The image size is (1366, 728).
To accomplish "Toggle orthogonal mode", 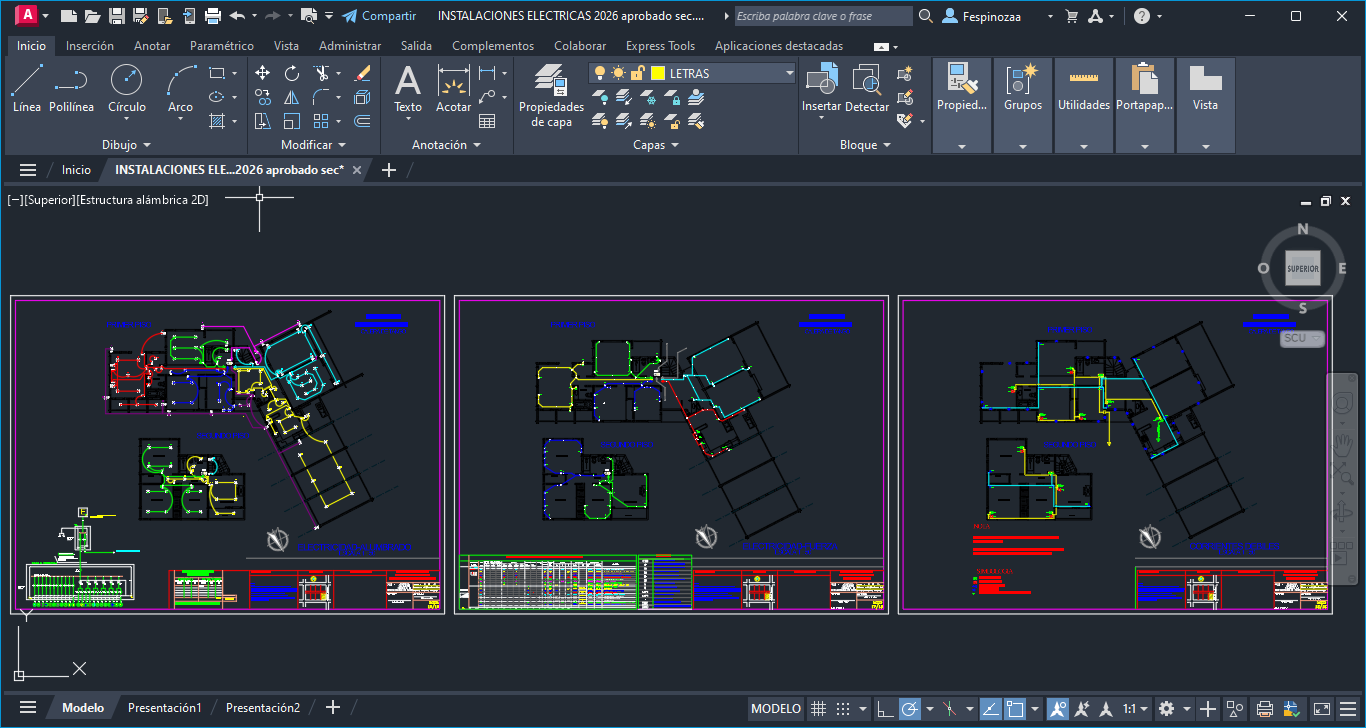I will coord(885,709).
